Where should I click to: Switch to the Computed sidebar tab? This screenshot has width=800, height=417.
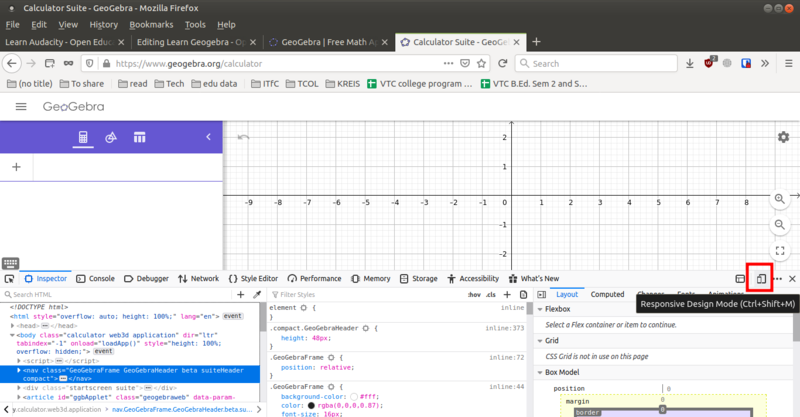click(x=607, y=295)
